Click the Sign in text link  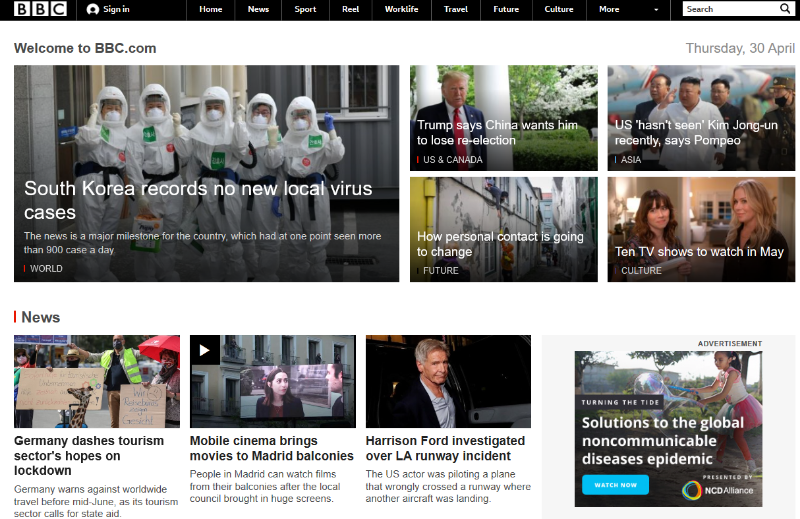116,9
